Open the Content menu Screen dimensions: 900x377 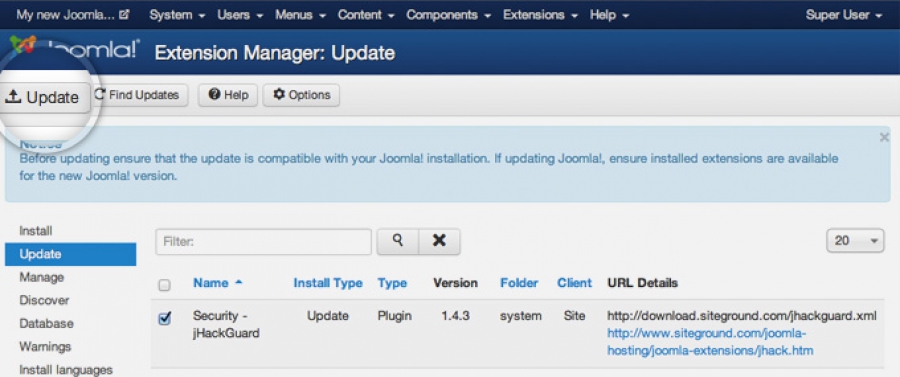click(366, 15)
